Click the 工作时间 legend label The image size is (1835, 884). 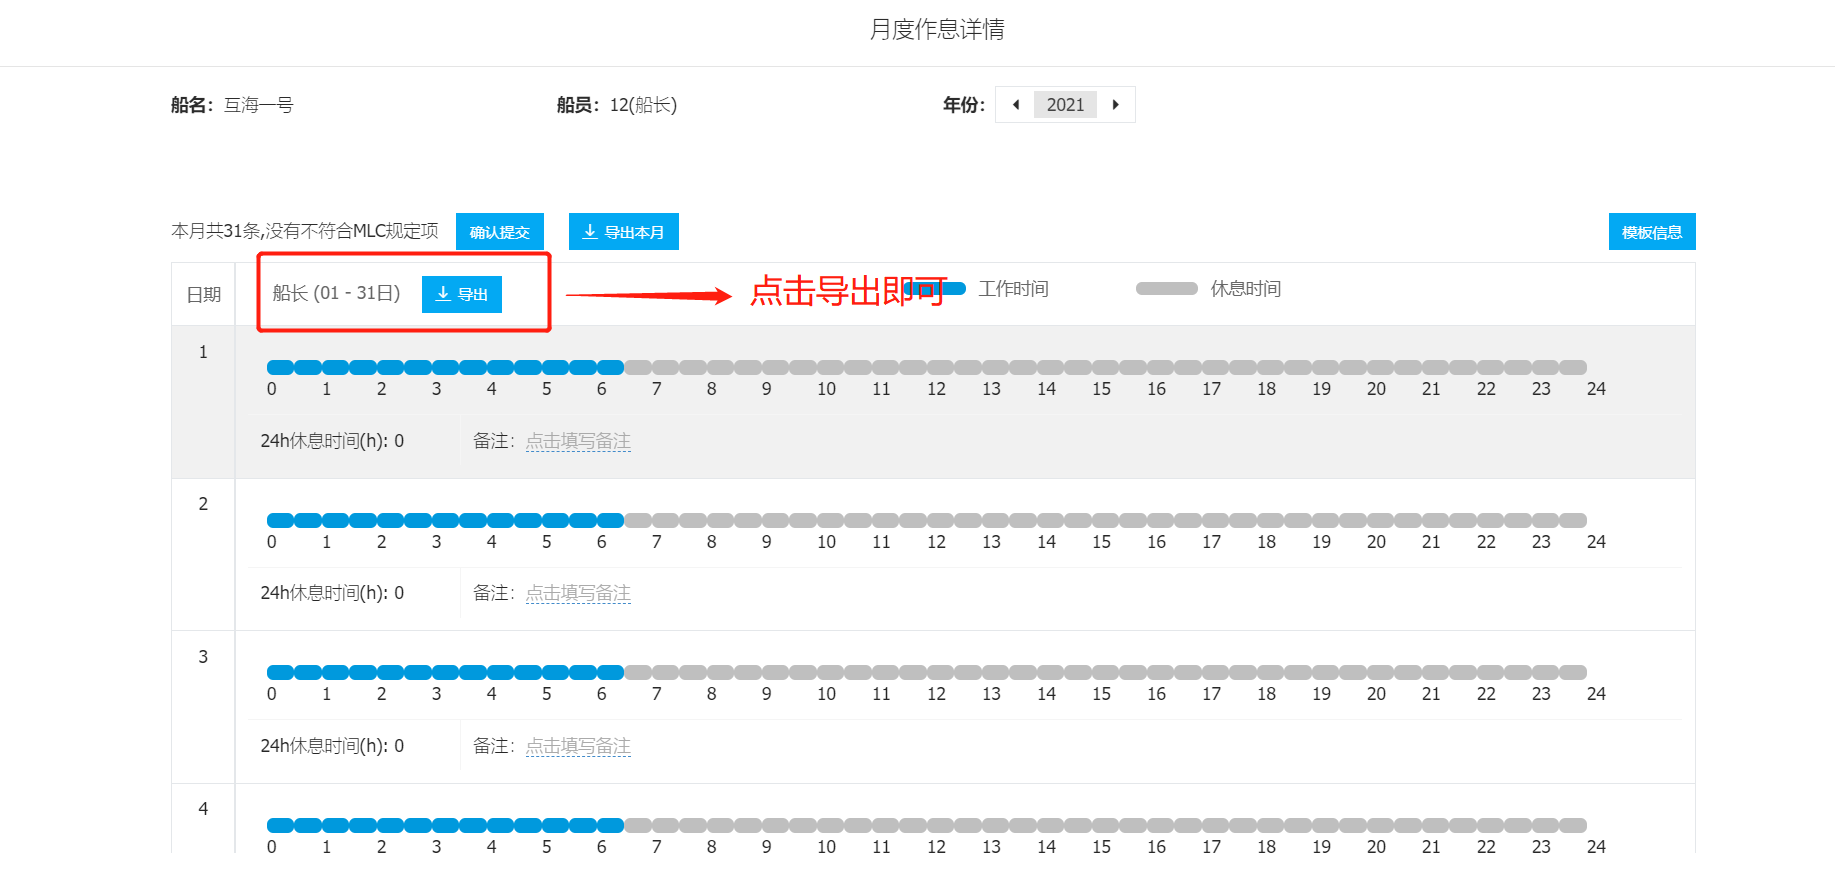pos(1013,289)
